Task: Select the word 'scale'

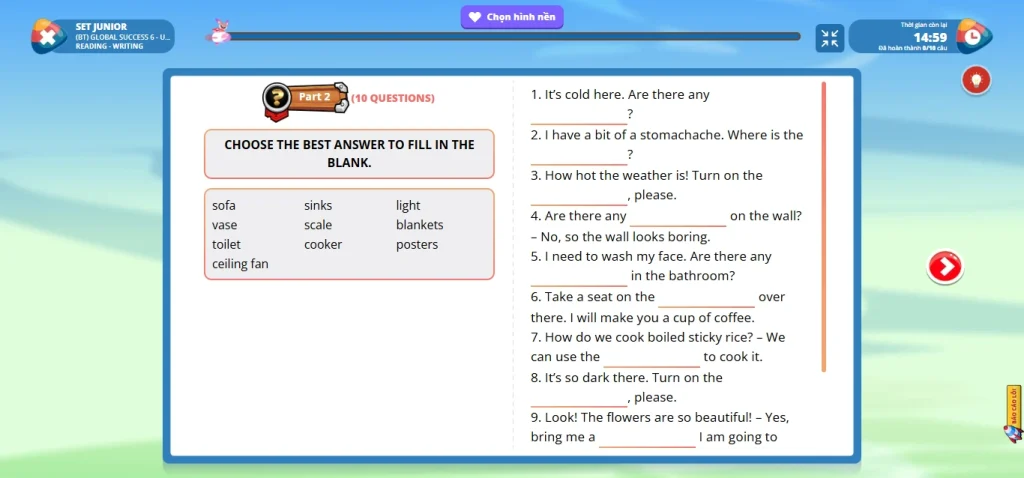Action: (x=318, y=225)
